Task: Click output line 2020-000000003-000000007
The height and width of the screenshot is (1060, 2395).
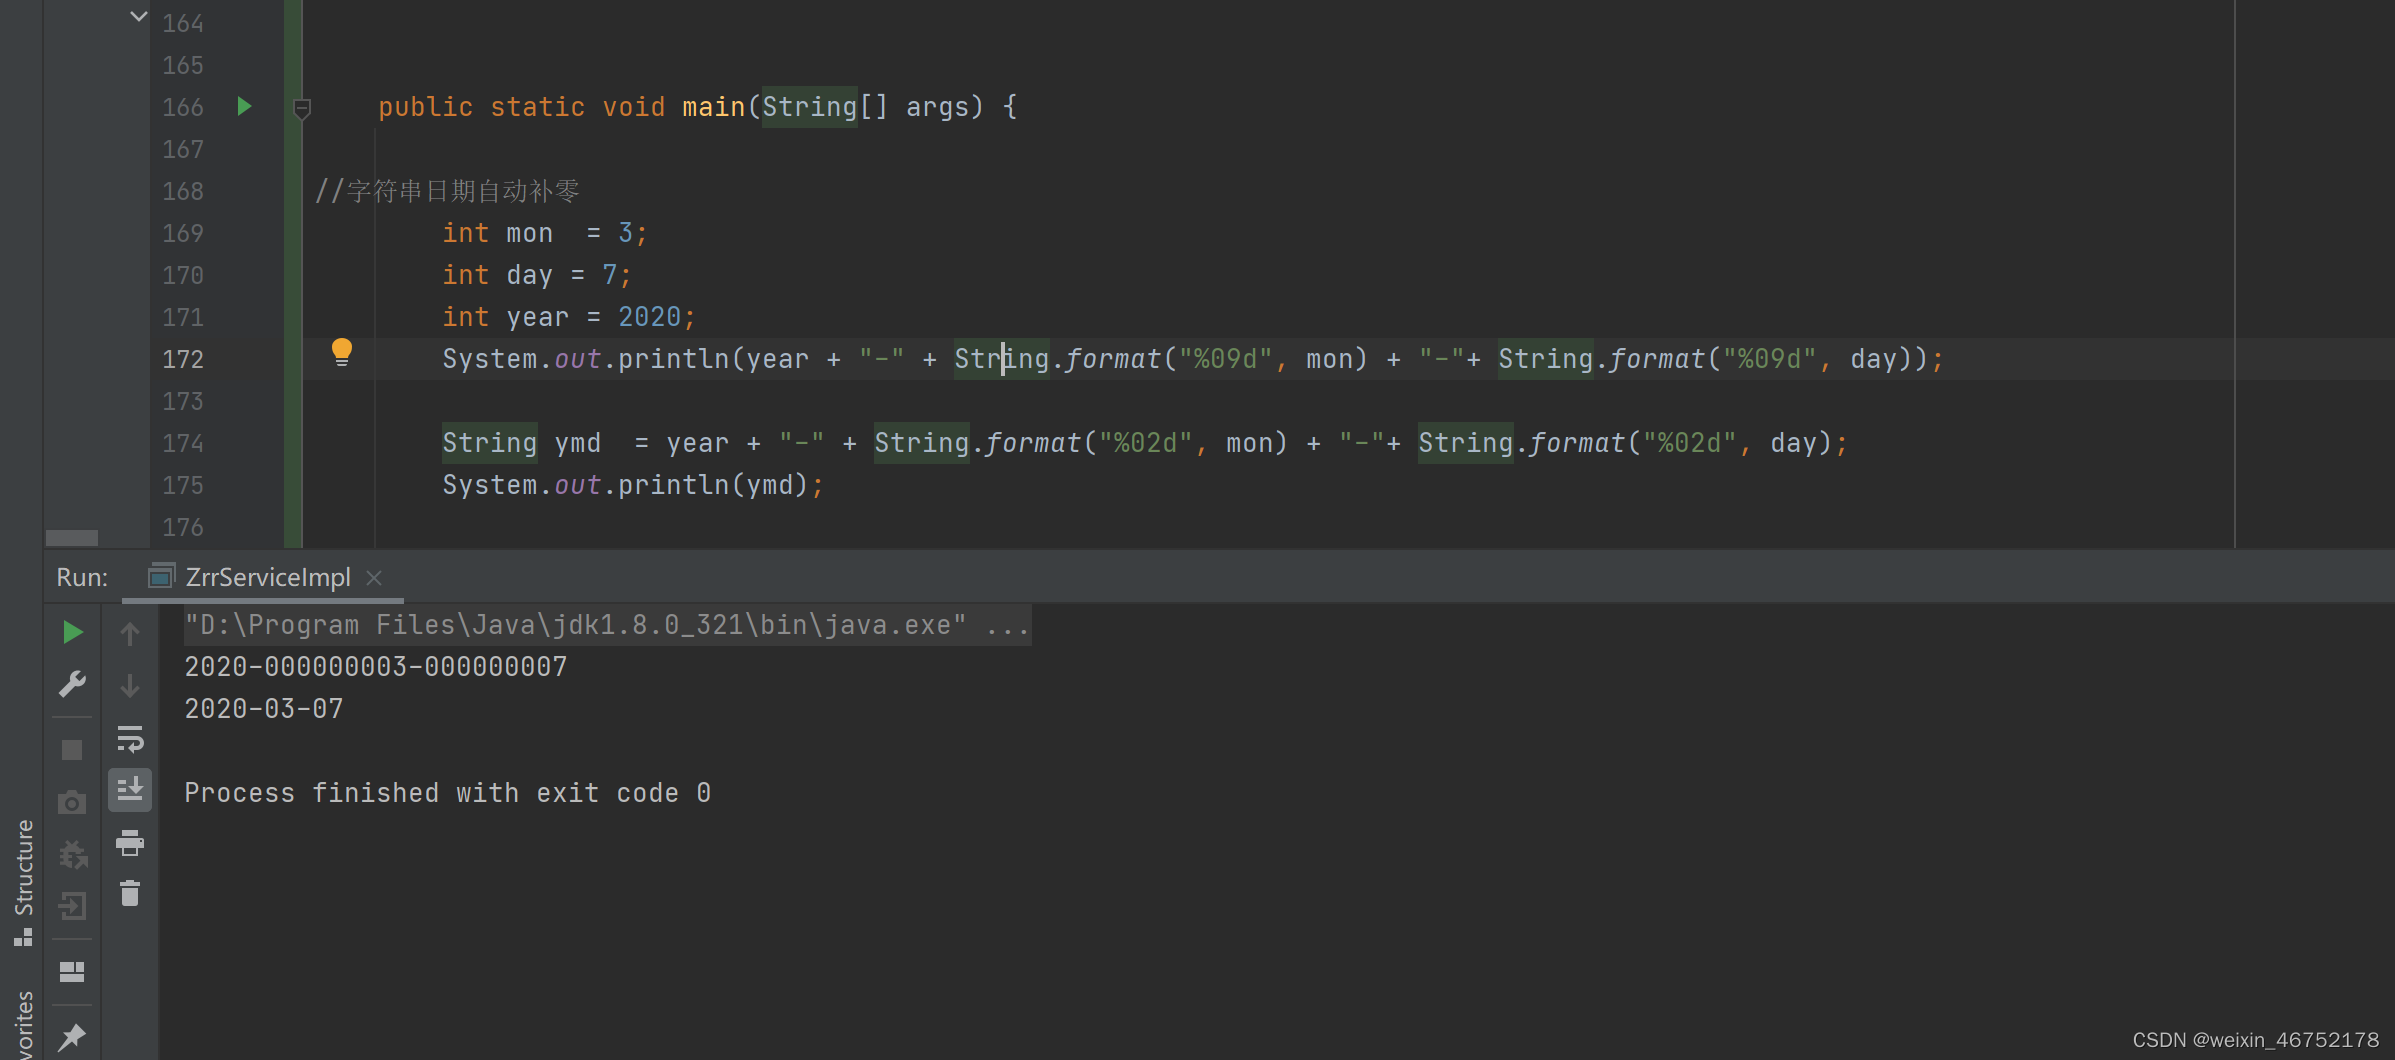Action: pos(376,667)
